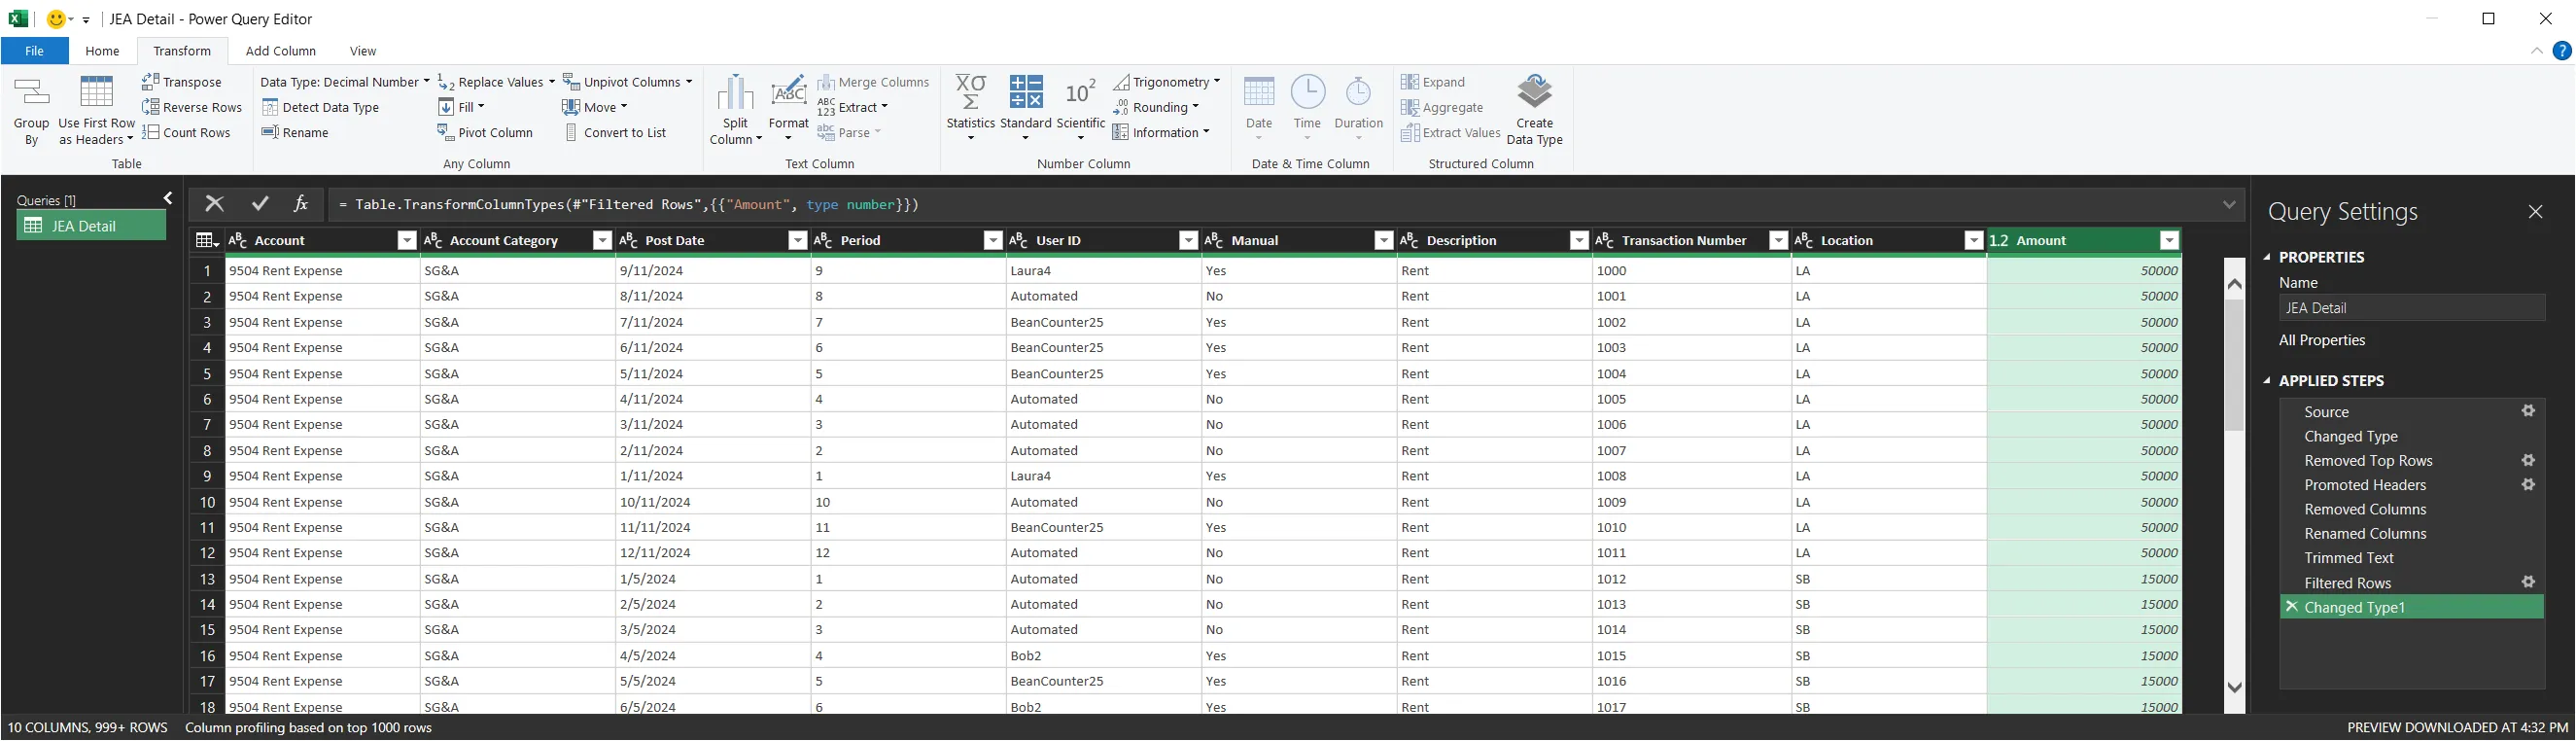Viewport: 2576px width, 741px height.
Task: Open the Split Column tool
Action: (736, 111)
